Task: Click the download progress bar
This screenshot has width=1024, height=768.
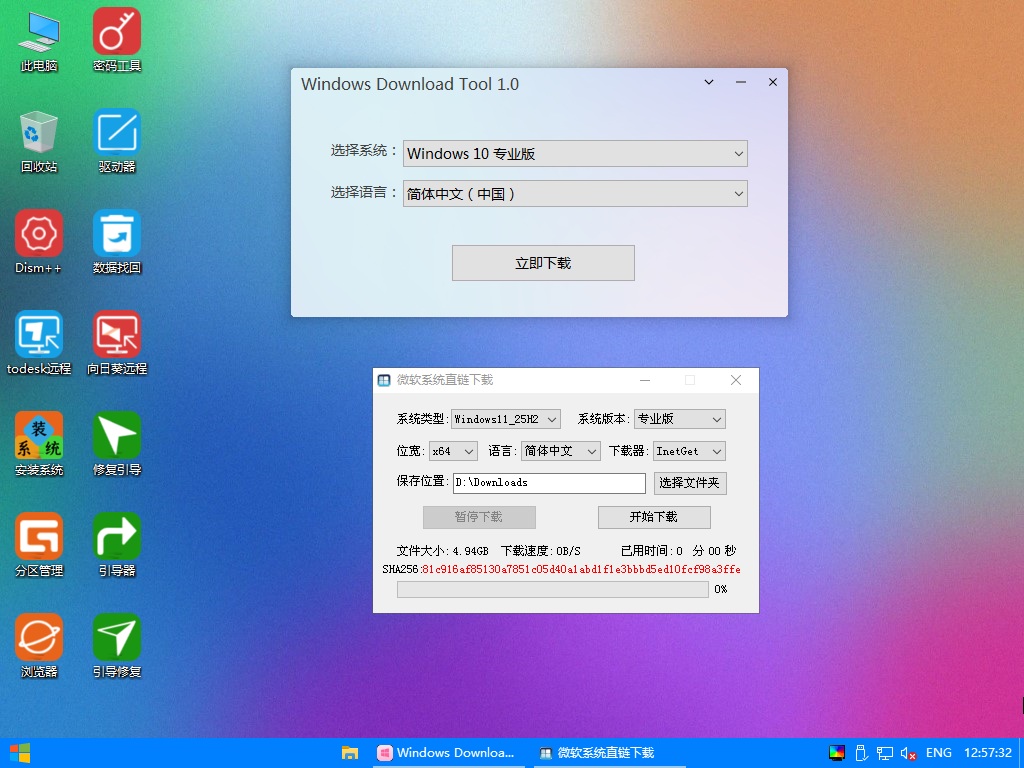Action: coord(552,590)
